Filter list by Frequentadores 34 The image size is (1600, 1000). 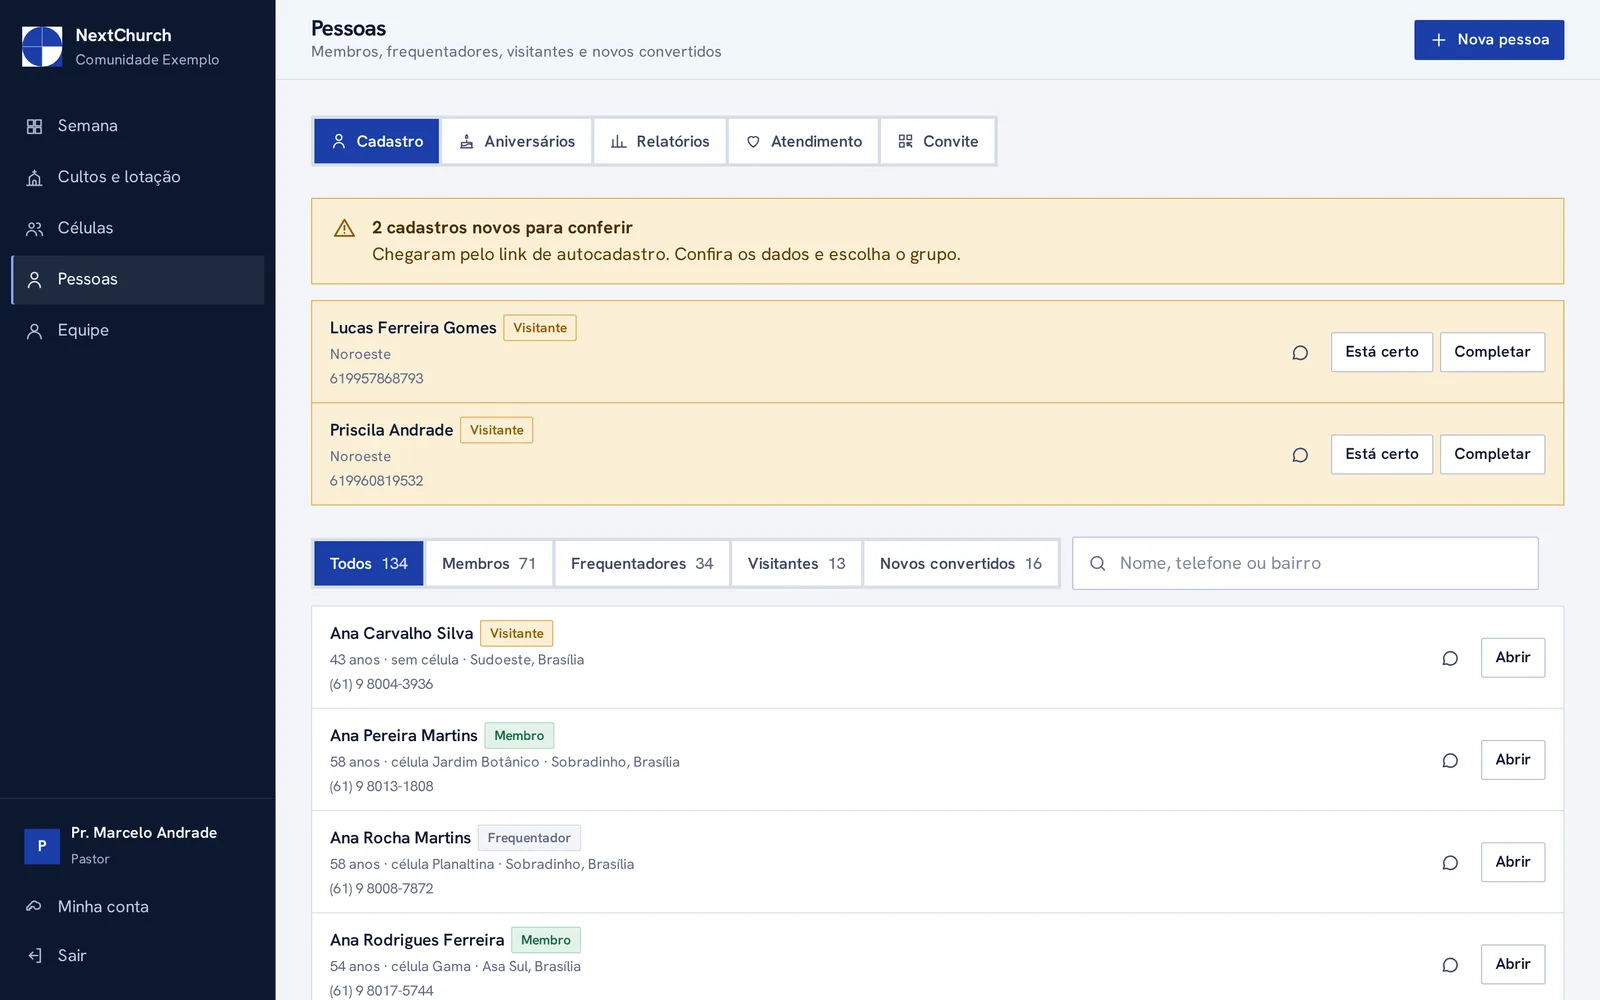[x=642, y=563]
